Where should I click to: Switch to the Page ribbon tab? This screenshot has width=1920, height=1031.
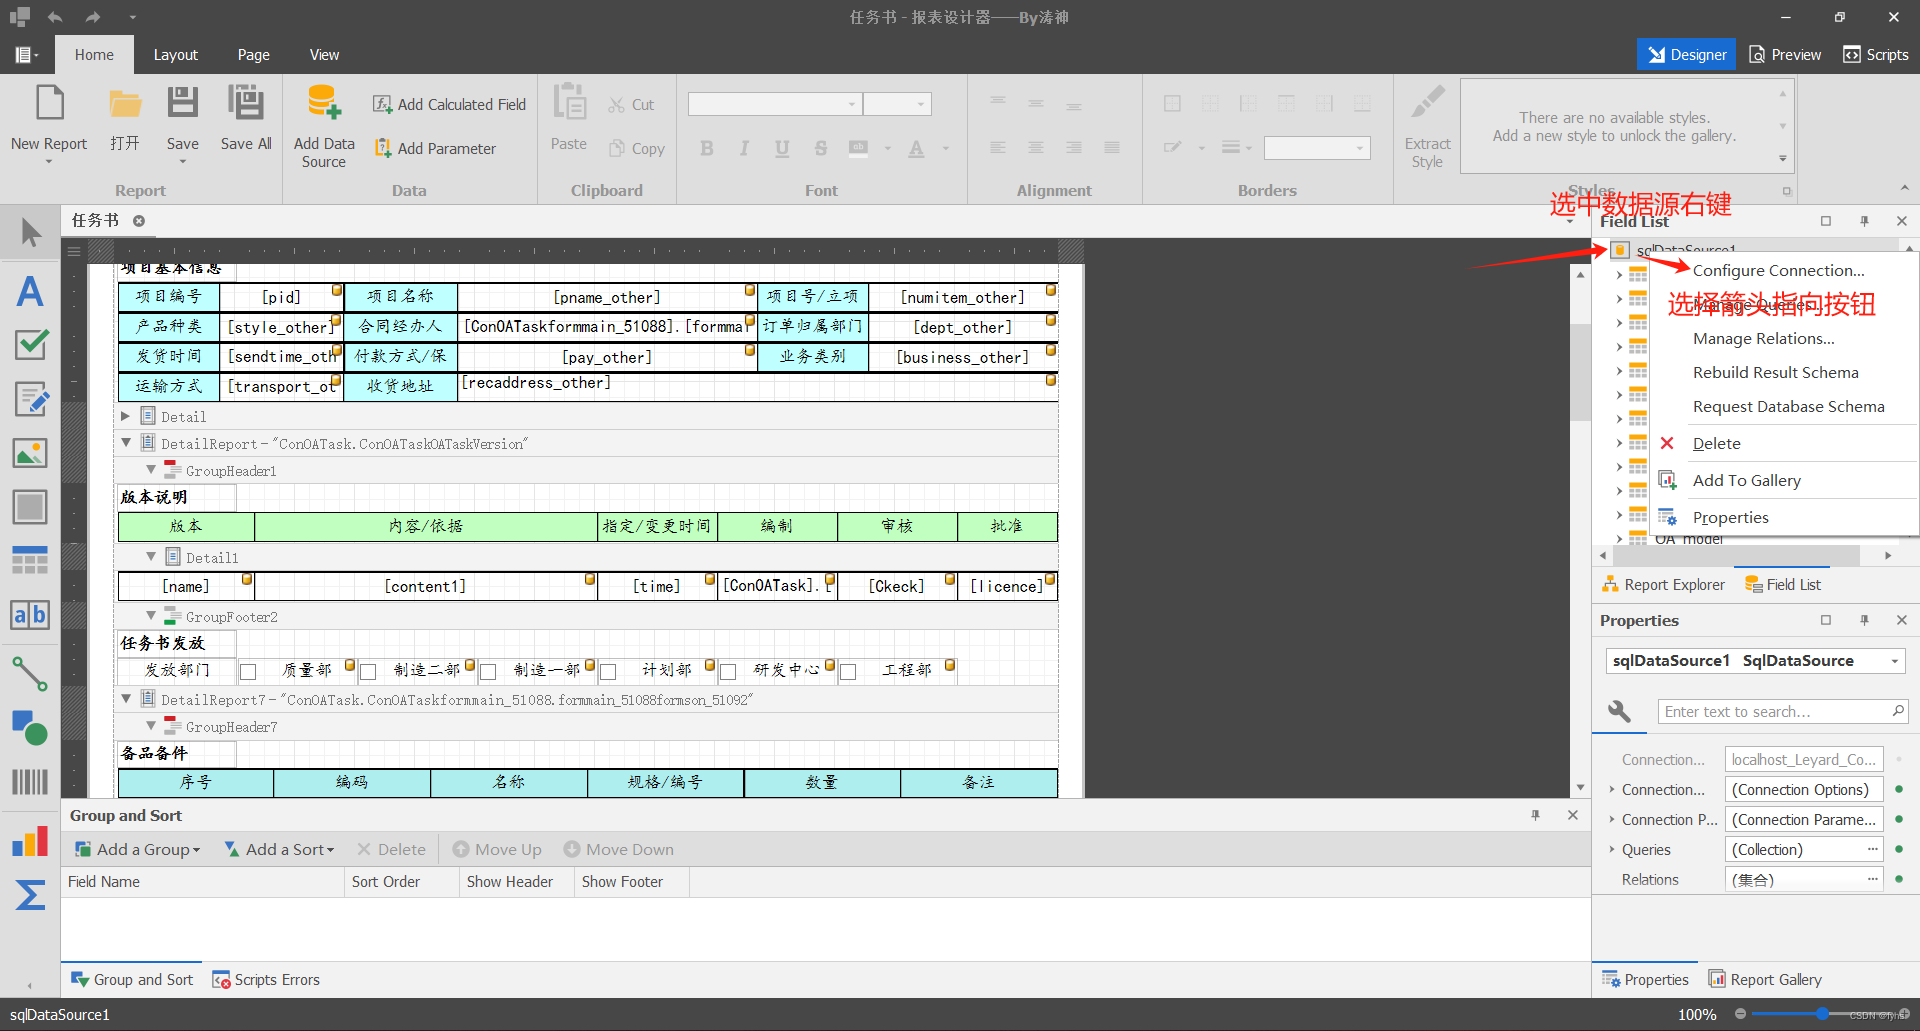coord(253,55)
